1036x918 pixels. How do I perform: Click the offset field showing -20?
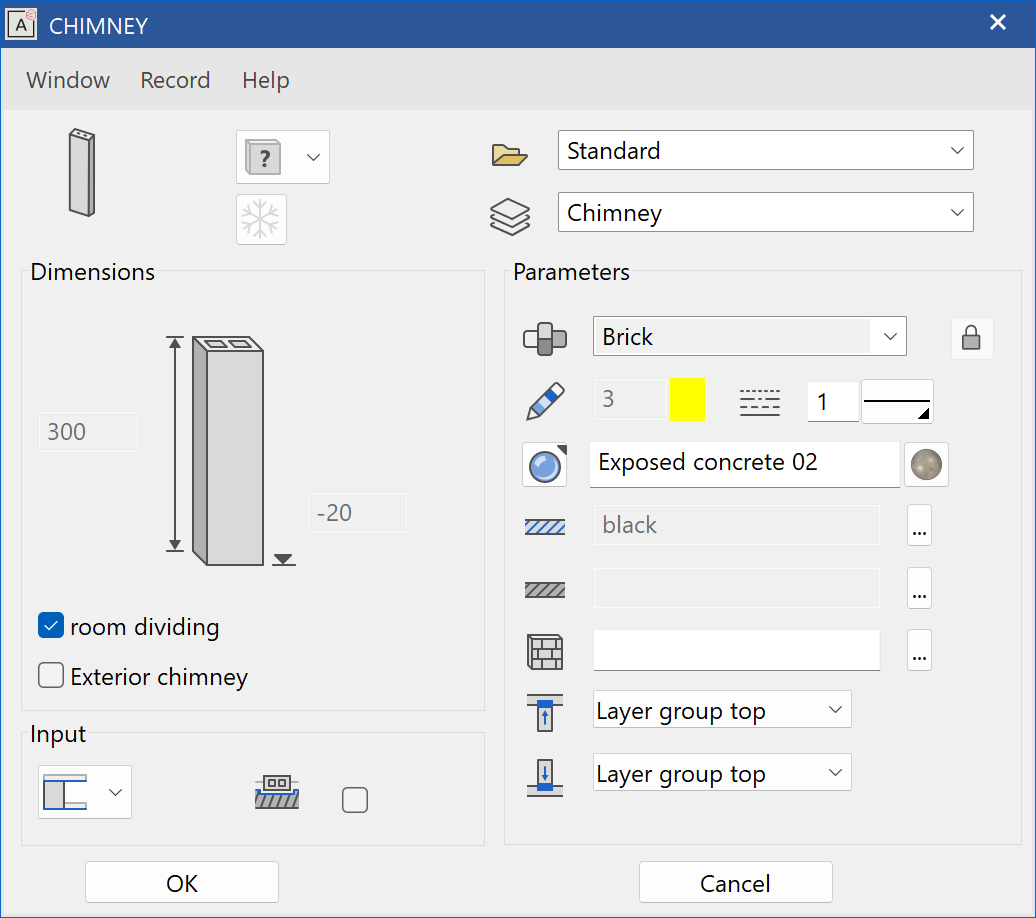(357, 513)
